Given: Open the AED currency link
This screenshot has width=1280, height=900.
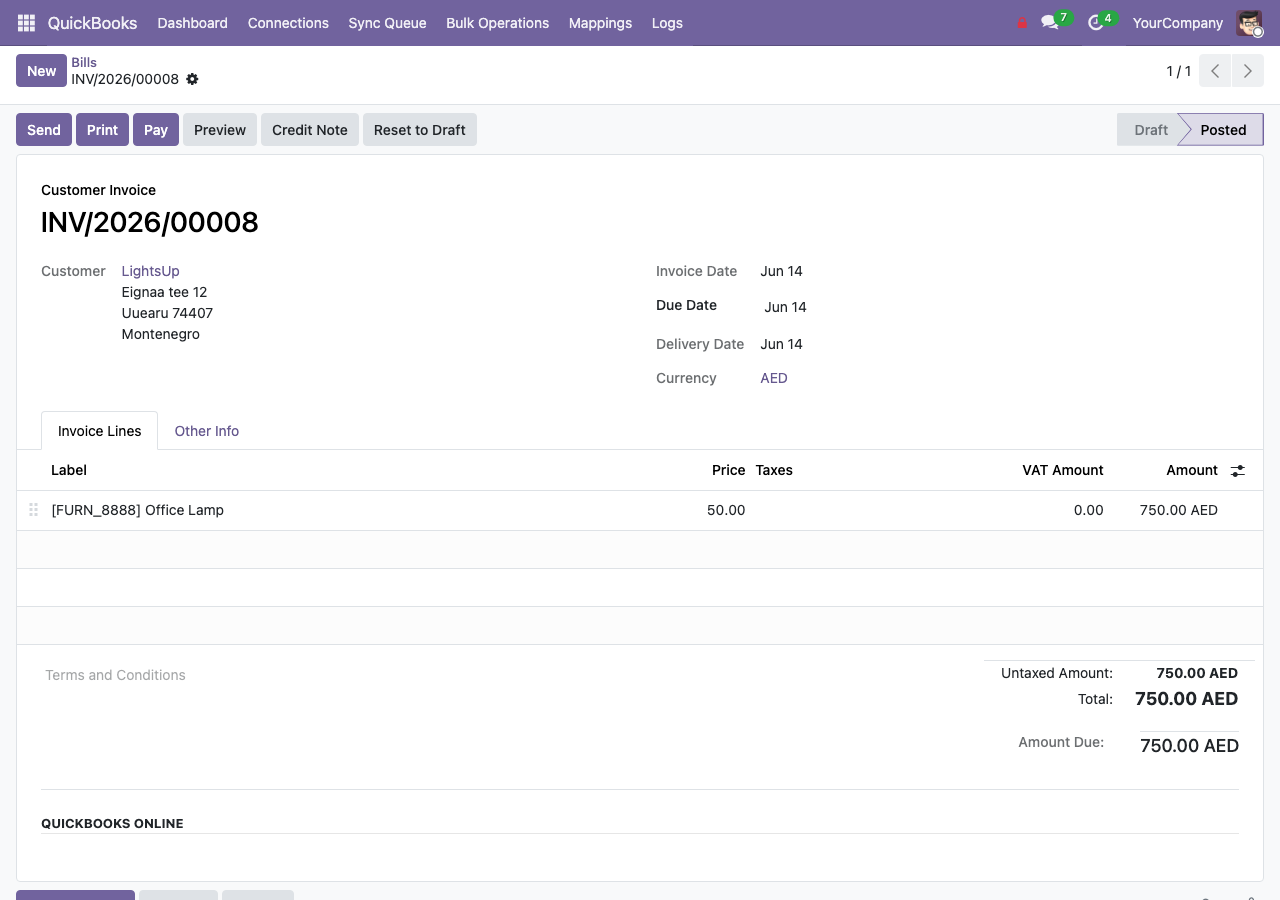Looking at the screenshot, I should [x=774, y=378].
